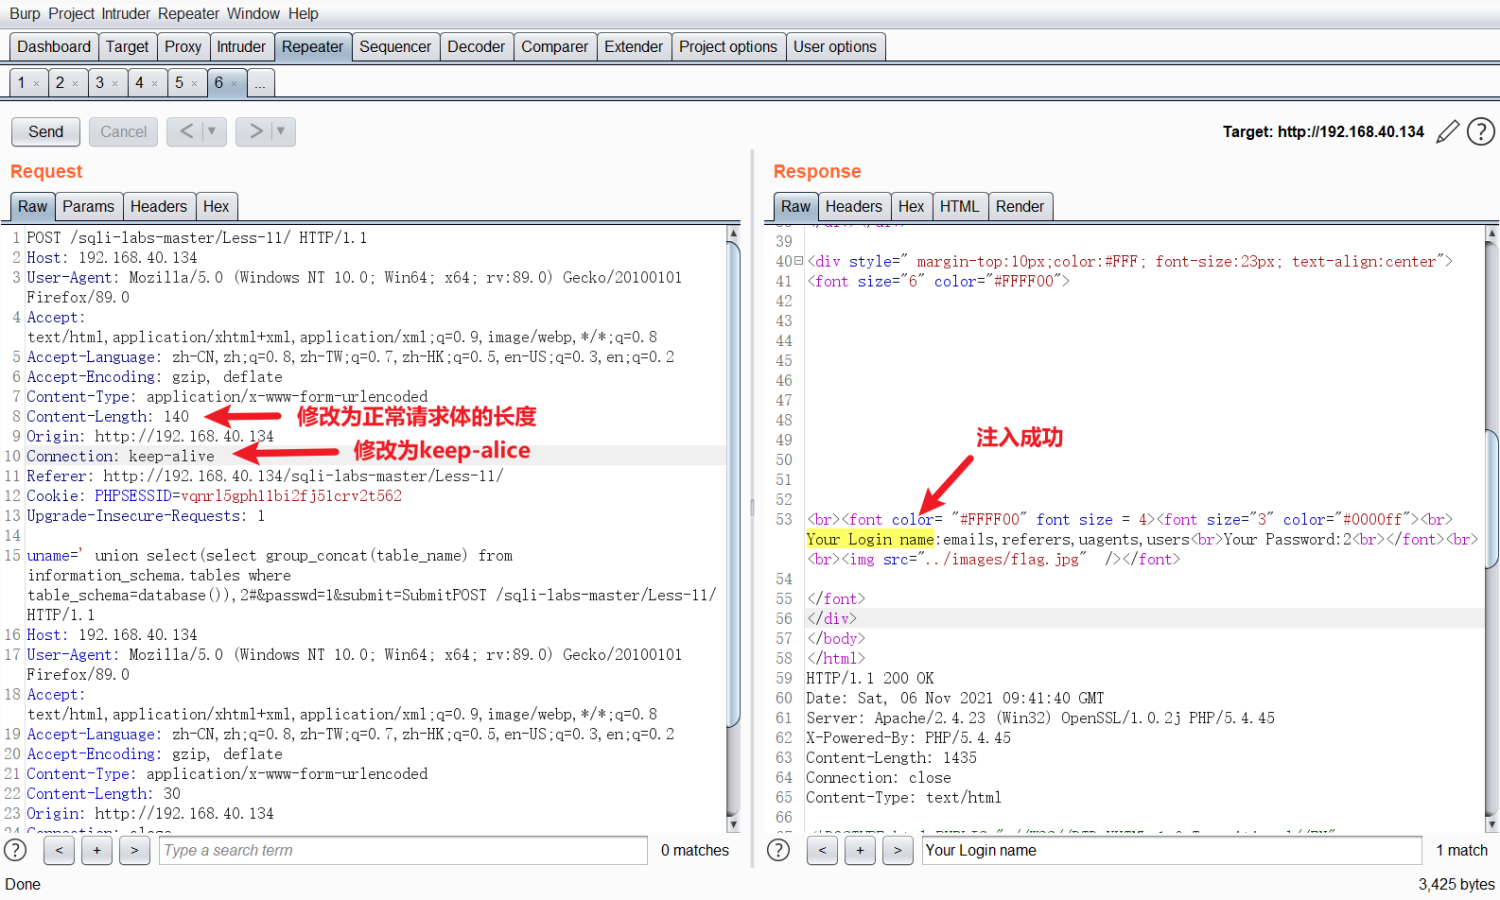The image size is (1500, 900).
Task: Go to the previous response match
Action: pyautogui.click(x=822, y=850)
